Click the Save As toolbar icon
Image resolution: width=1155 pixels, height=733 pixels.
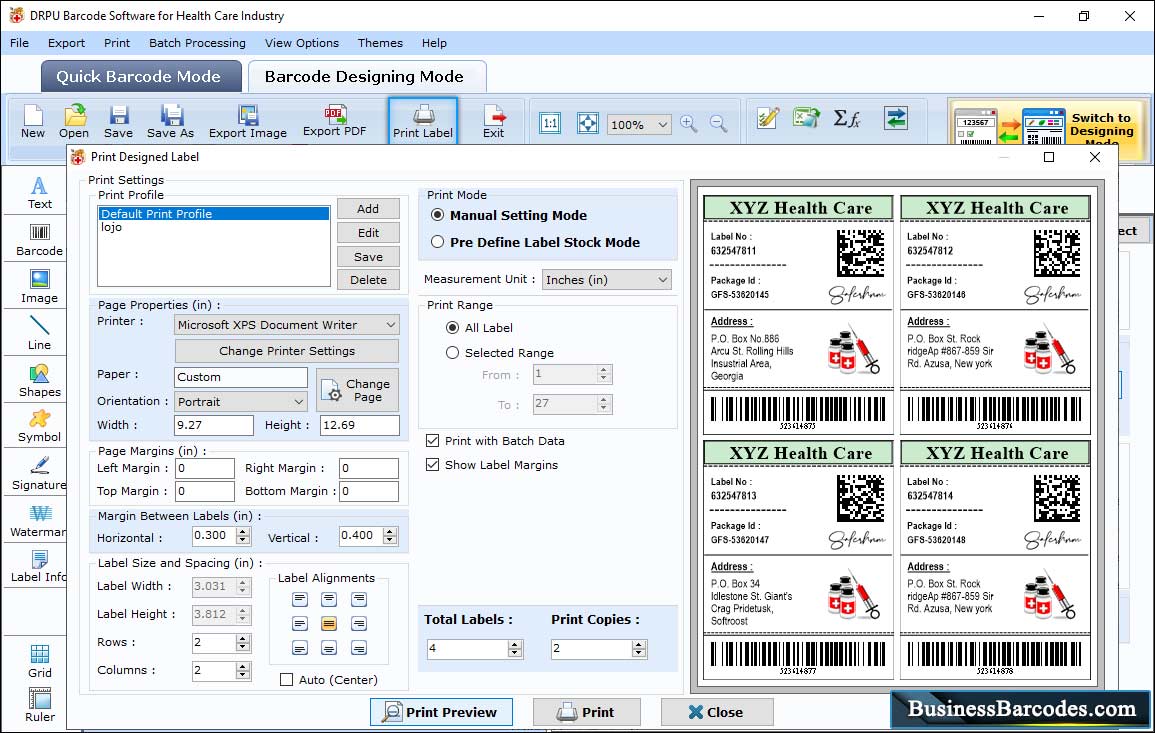(x=171, y=122)
